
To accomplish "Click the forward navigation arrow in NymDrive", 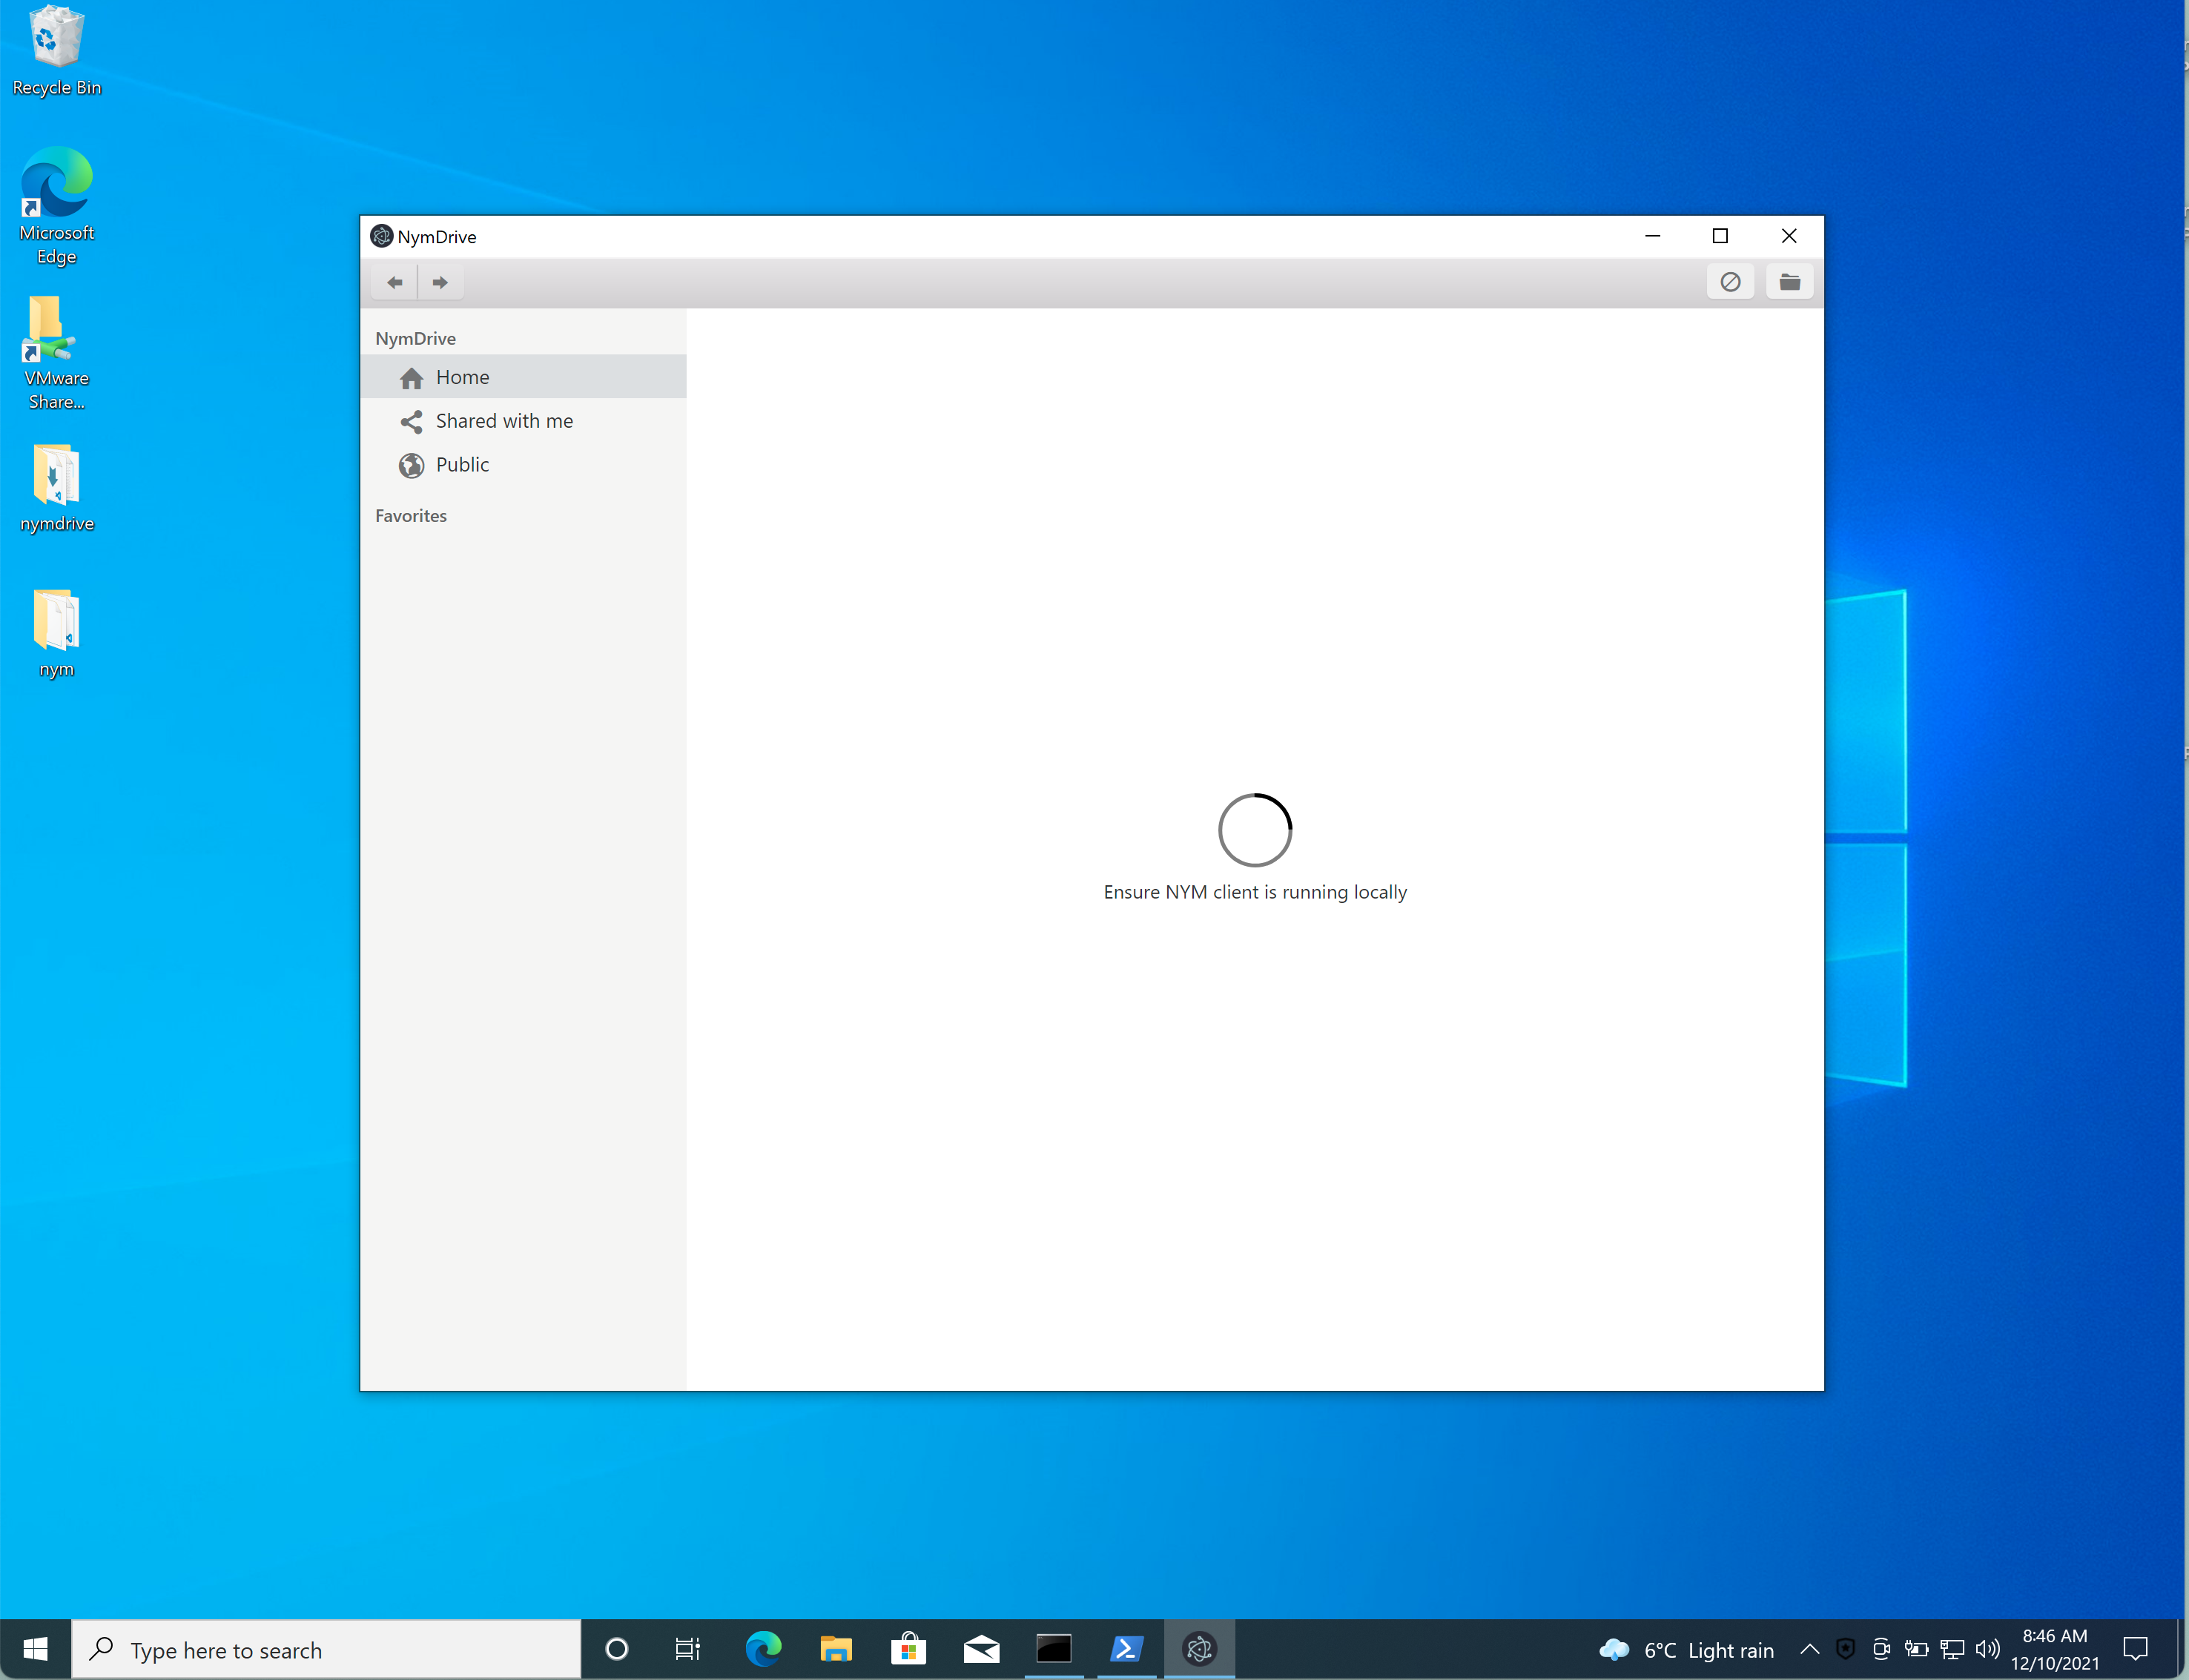I will (440, 283).
